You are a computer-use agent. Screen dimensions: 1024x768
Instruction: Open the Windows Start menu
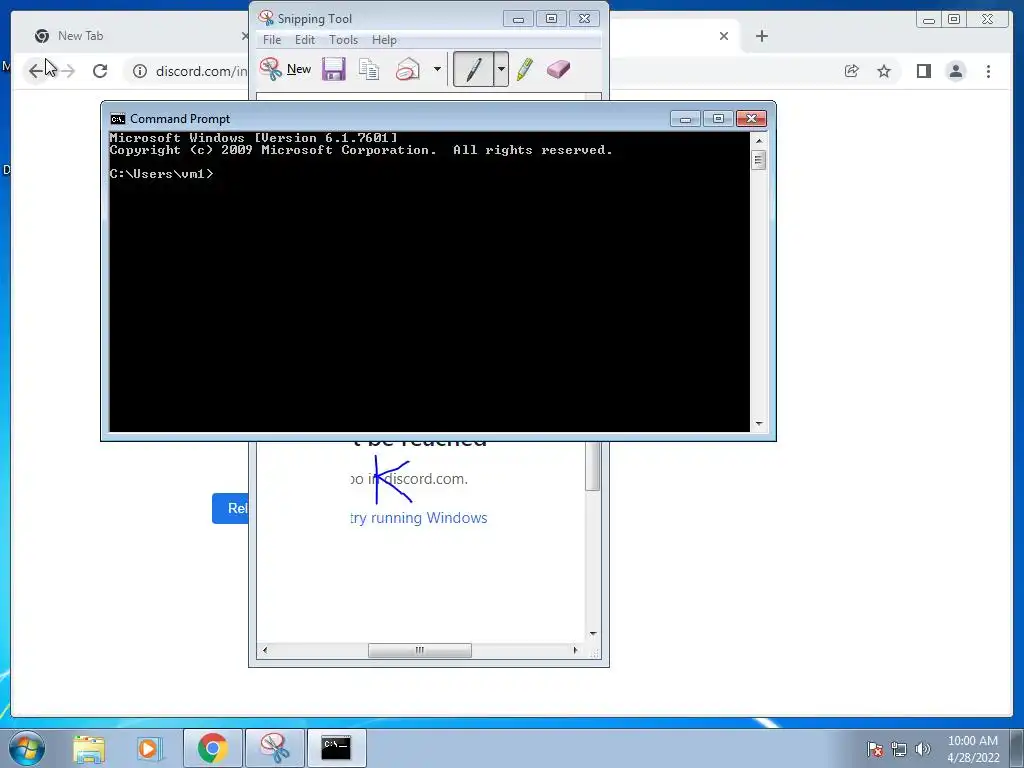tap(27, 748)
